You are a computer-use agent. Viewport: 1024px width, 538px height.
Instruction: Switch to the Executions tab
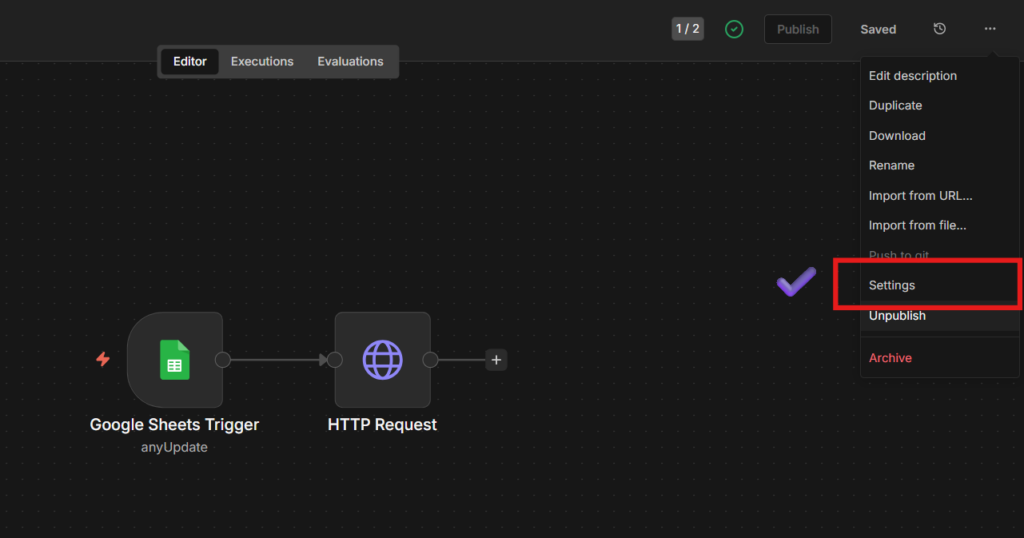pos(262,61)
